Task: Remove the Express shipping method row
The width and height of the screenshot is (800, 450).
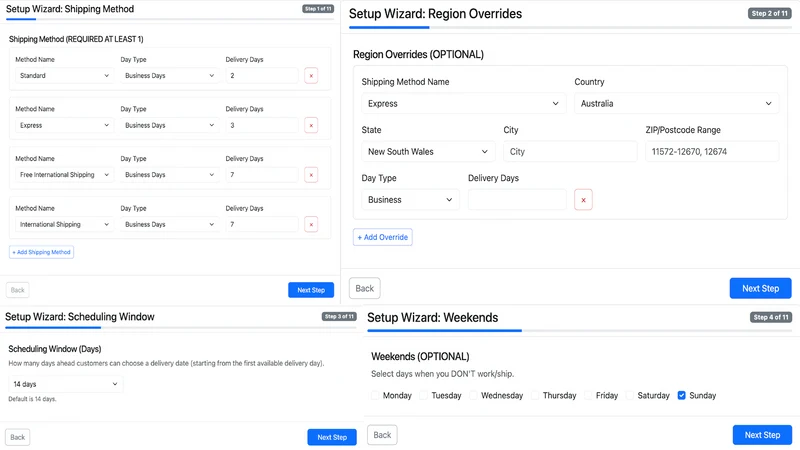Action: 311,125
